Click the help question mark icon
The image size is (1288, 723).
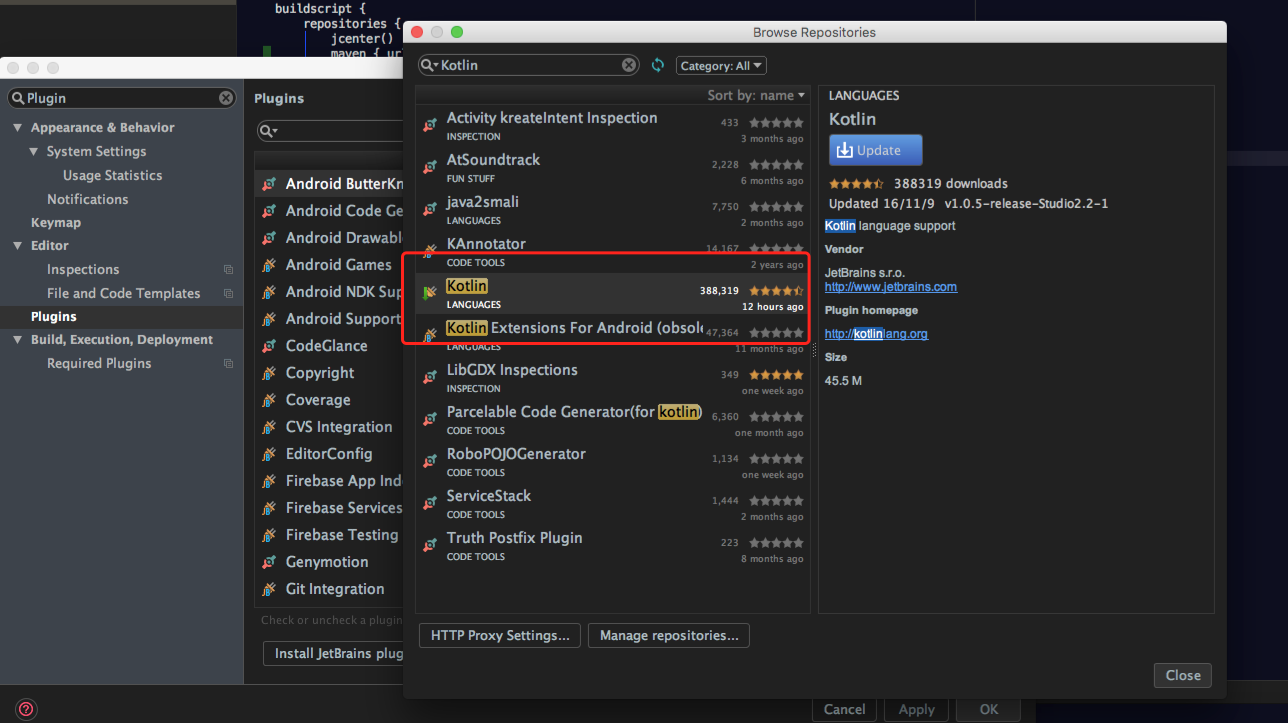click(26, 709)
